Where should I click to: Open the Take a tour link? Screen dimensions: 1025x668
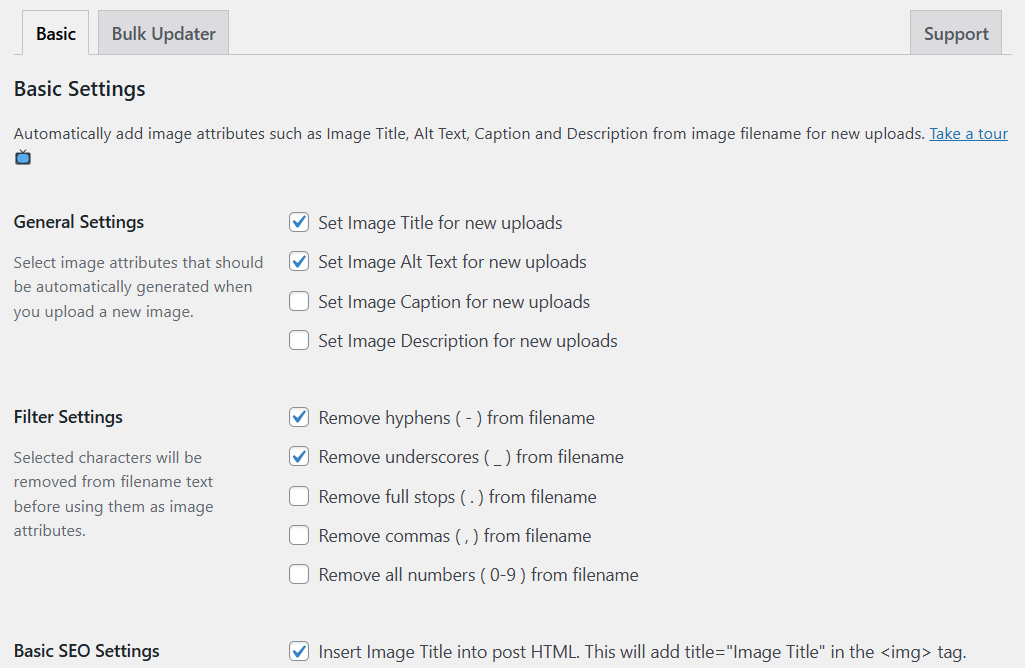pos(968,133)
